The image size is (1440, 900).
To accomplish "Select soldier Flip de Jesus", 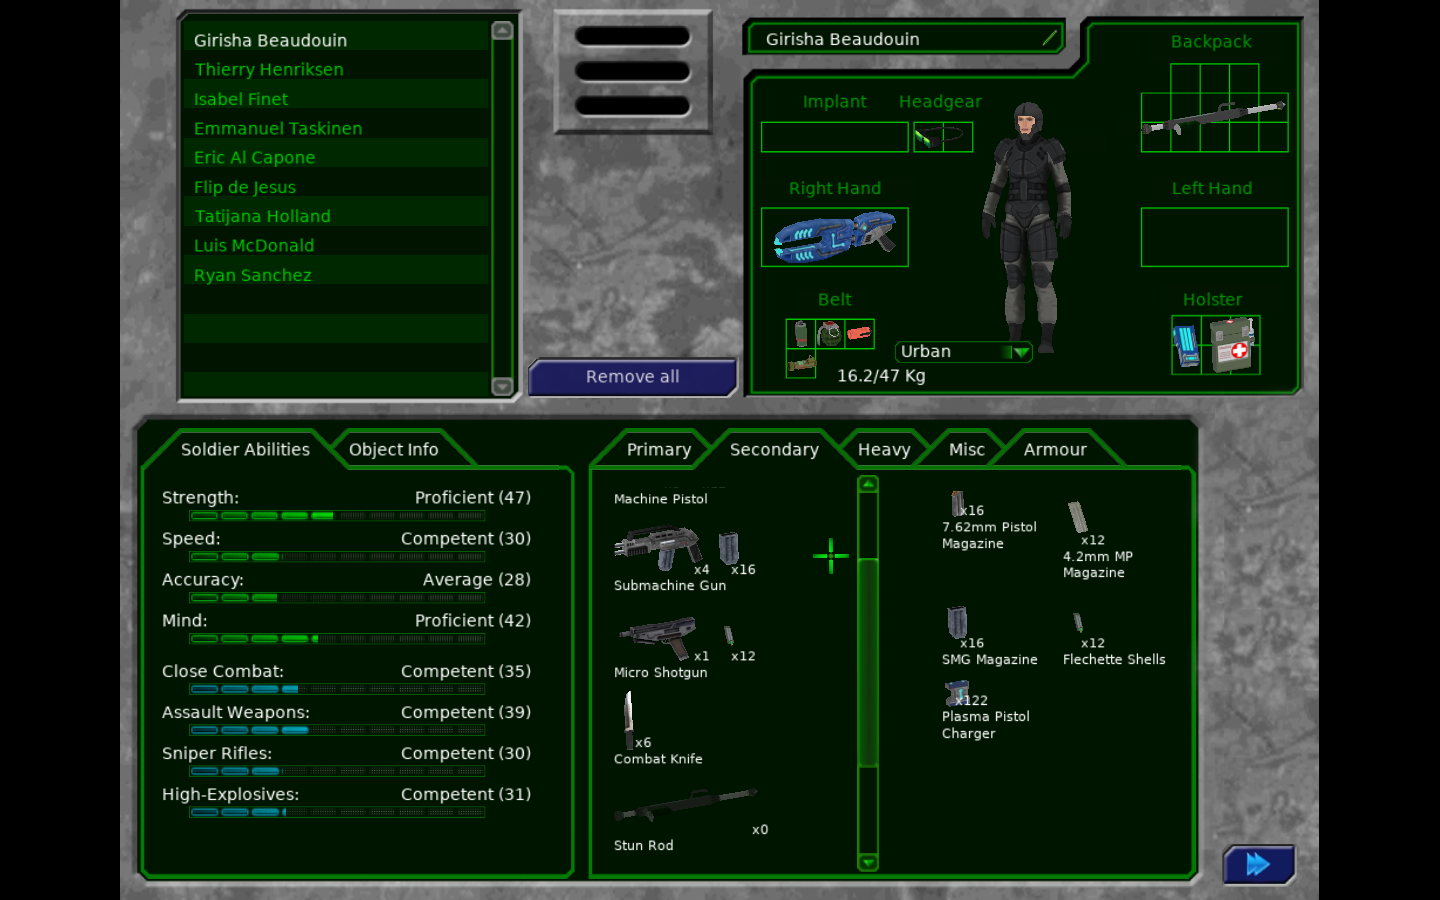I will 336,187.
